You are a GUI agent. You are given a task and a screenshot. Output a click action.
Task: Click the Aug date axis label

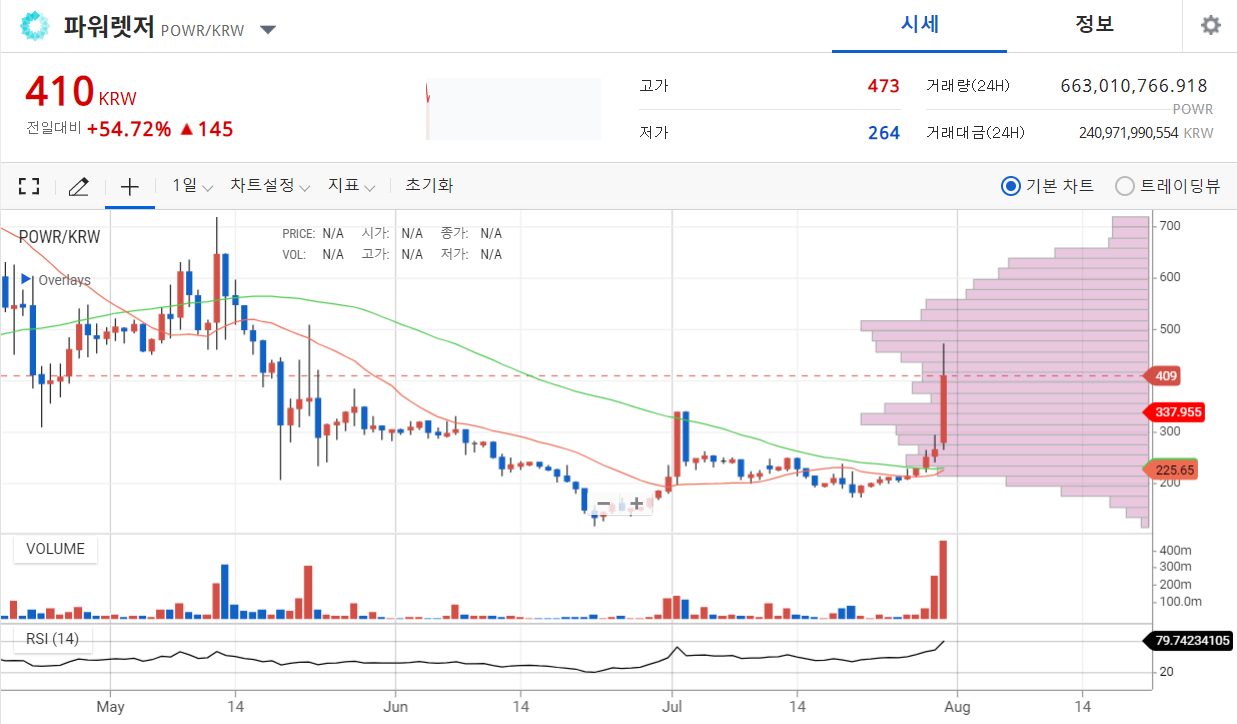[957, 707]
